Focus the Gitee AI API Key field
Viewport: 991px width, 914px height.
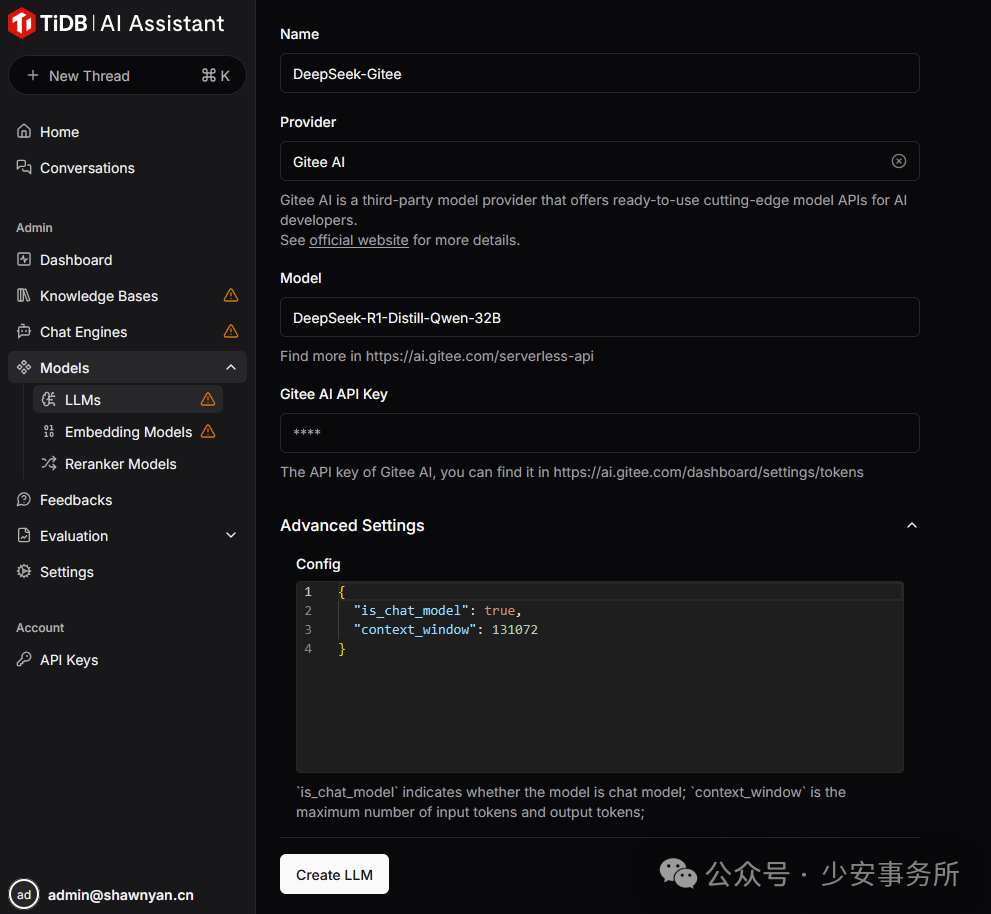(599, 433)
